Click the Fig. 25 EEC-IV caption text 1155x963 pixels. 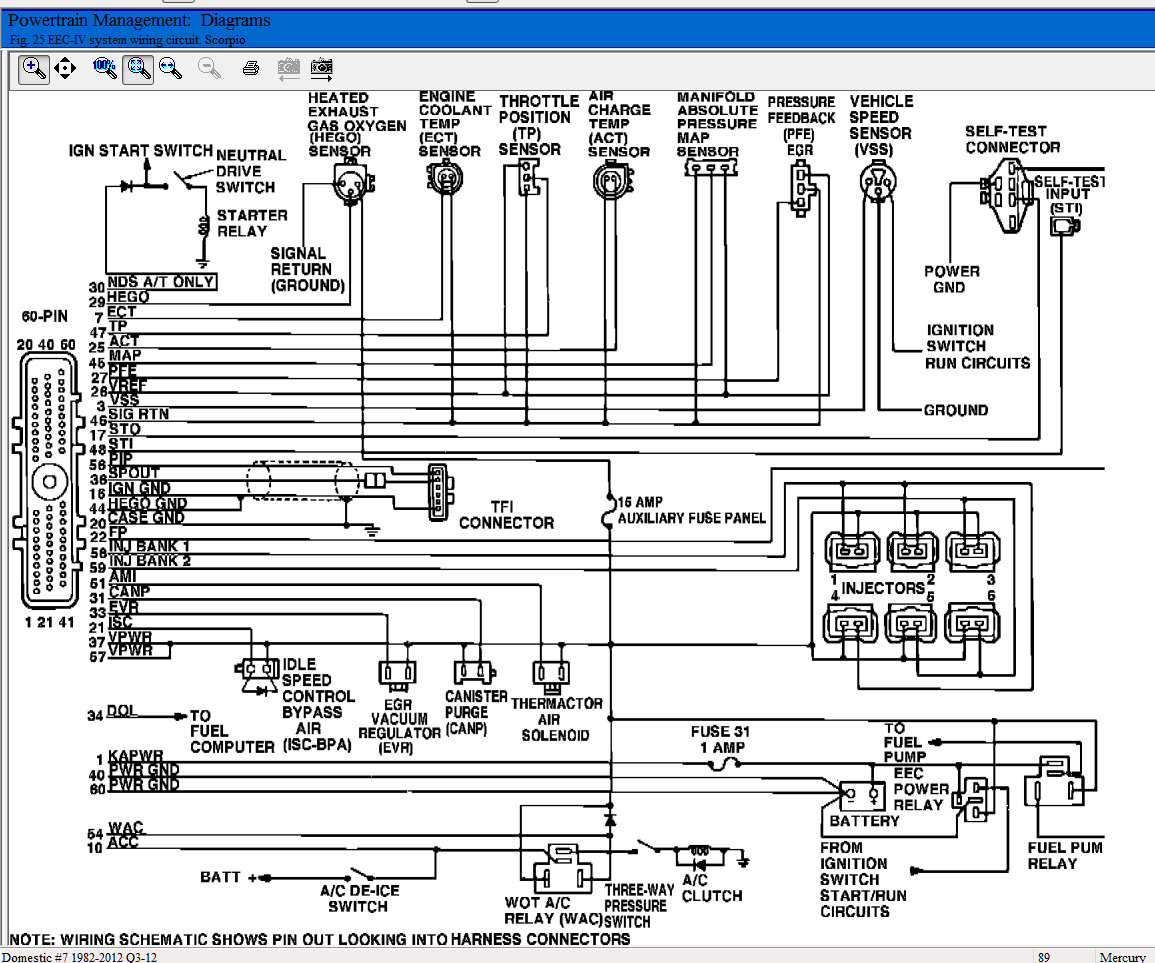click(x=126, y=39)
